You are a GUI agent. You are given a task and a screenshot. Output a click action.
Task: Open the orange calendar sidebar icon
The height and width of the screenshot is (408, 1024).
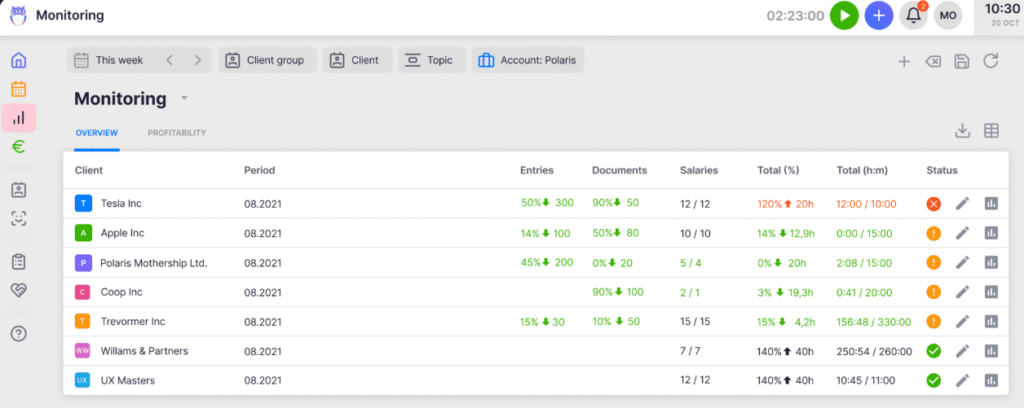(x=19, y=89)
